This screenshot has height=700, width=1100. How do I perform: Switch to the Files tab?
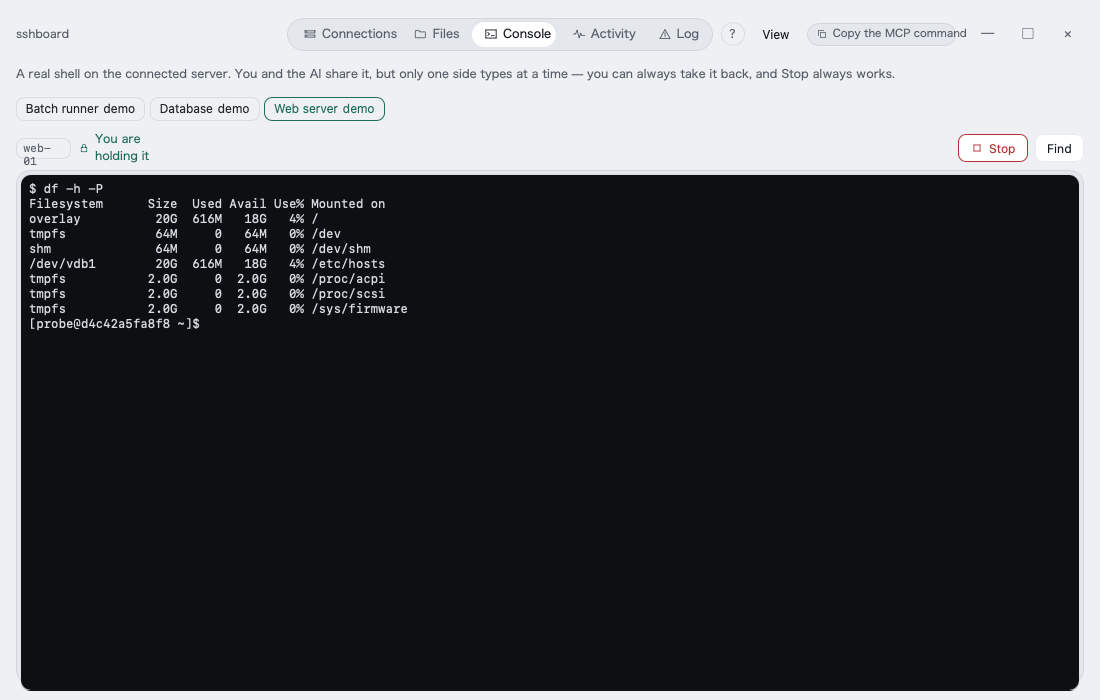click(436, 34)
